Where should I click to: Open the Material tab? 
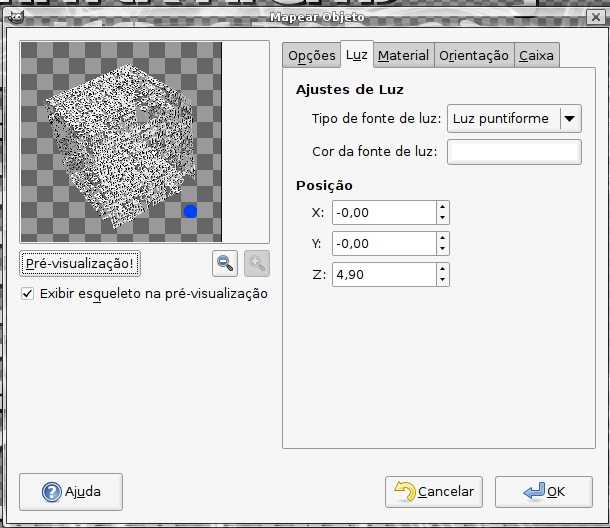[403, 55]
